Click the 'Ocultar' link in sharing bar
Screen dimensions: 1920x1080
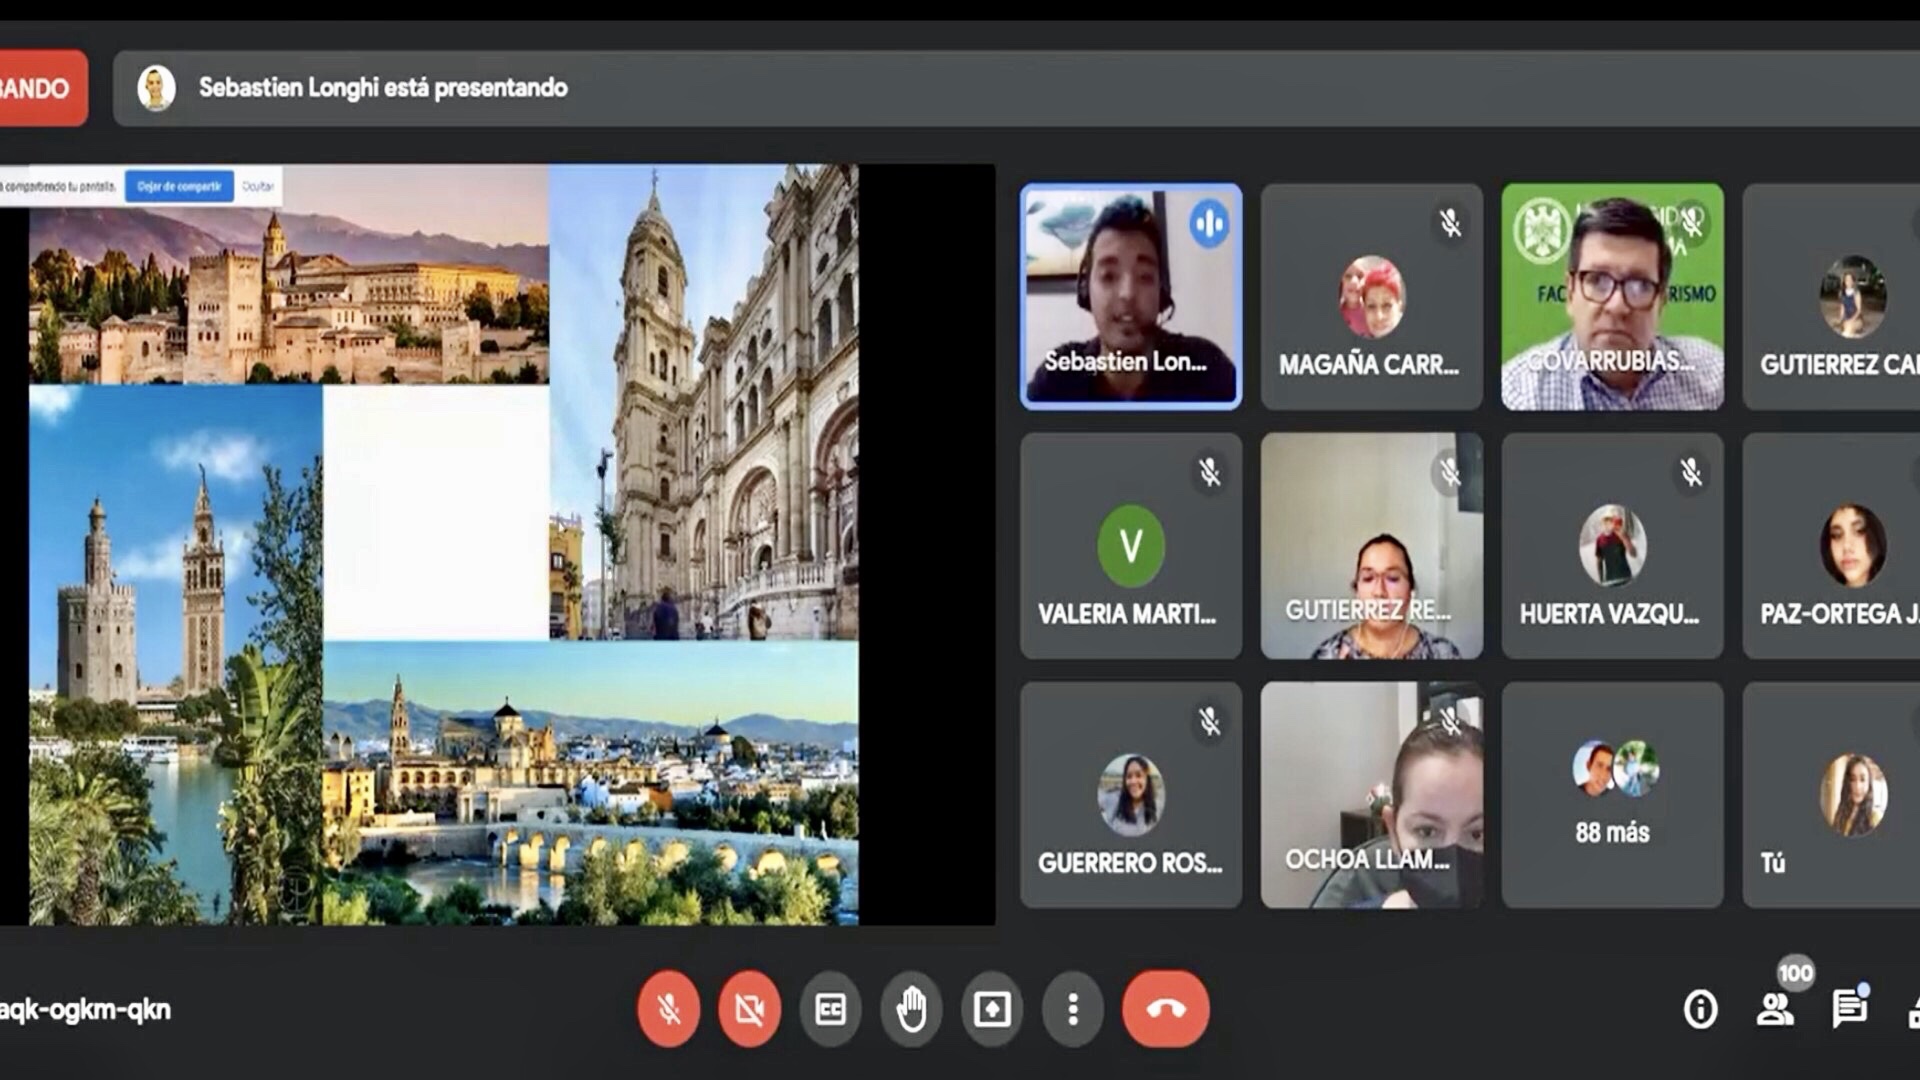258,187
